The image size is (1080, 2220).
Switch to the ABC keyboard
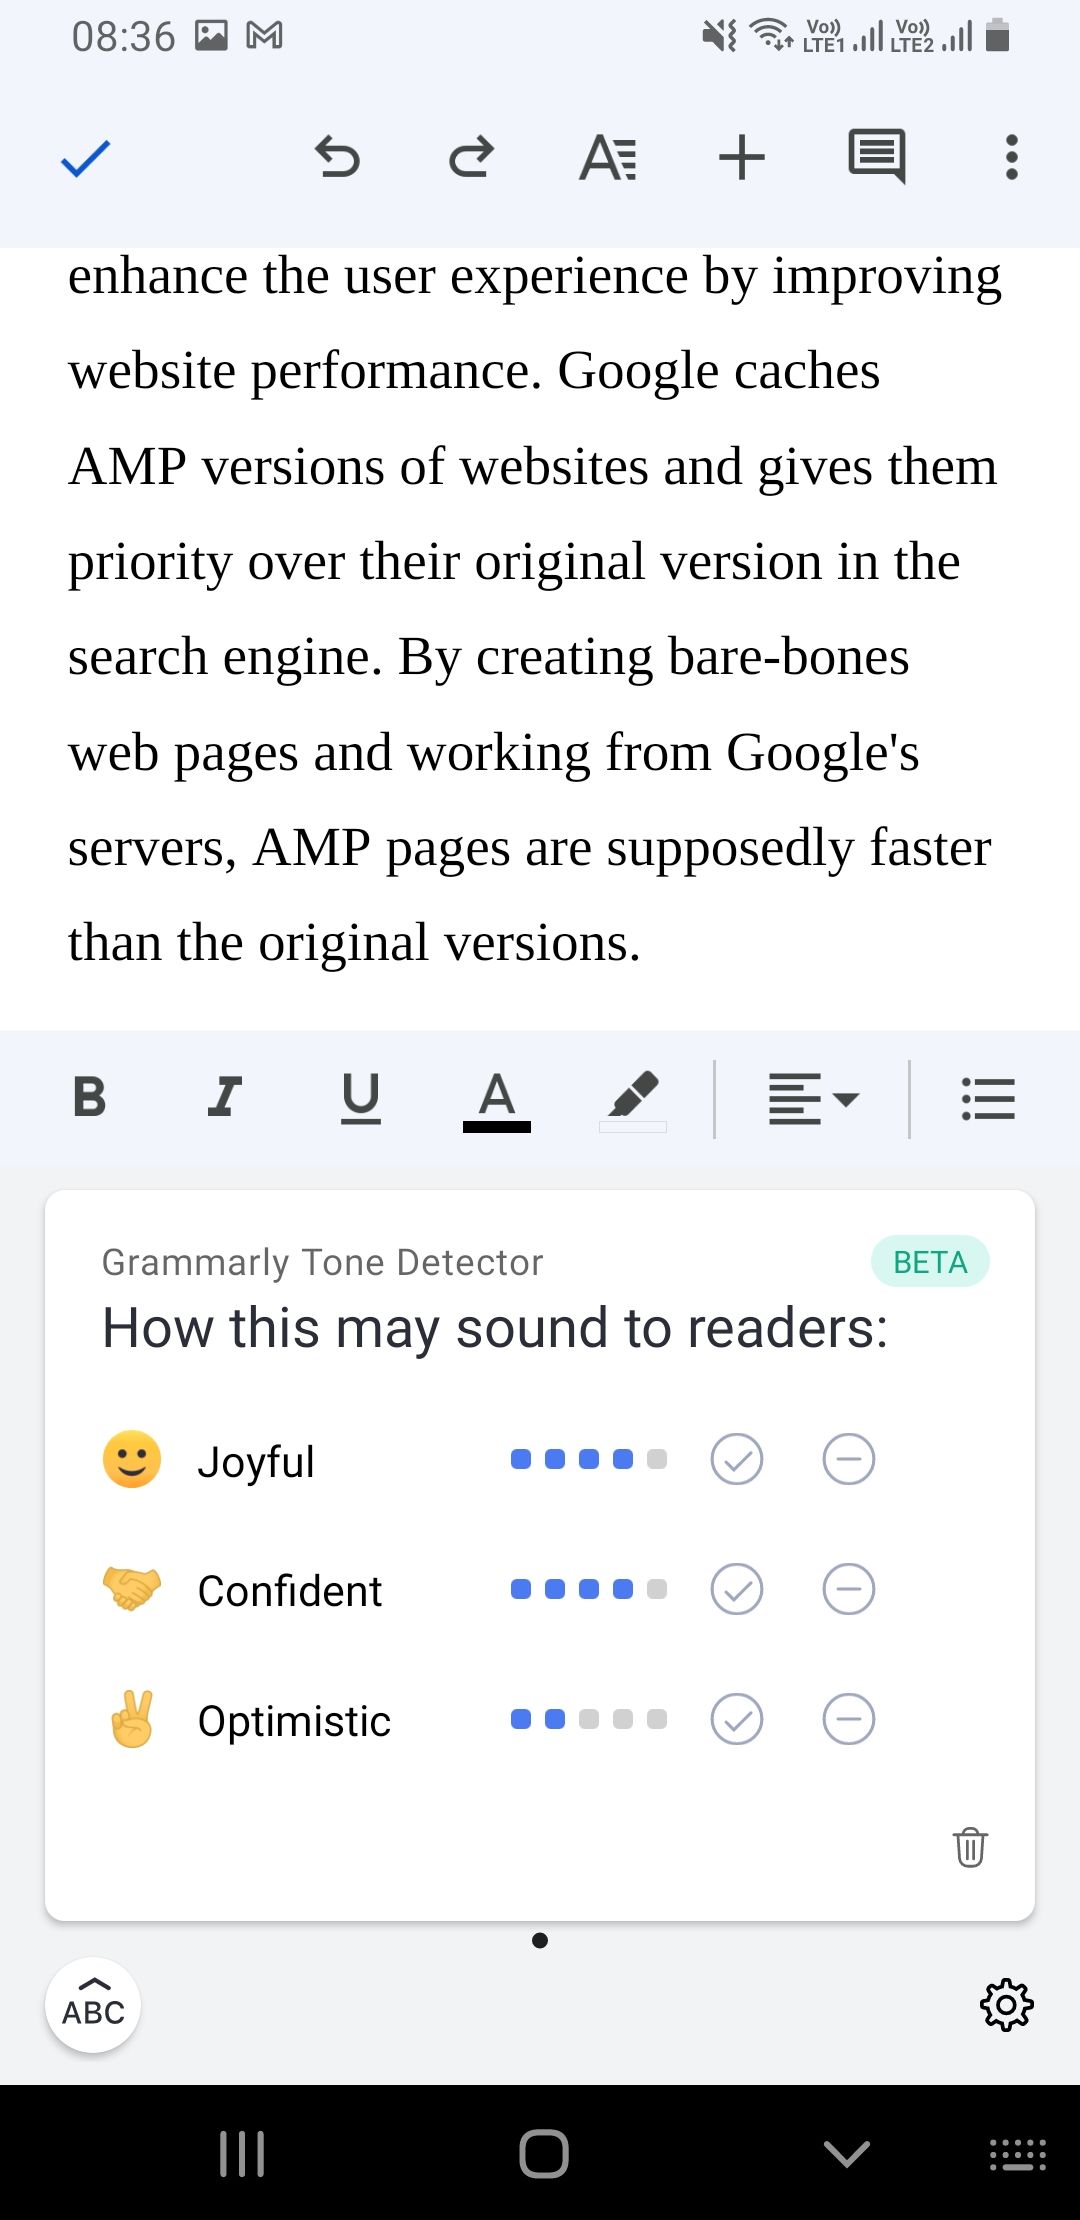click(93, 2005)
